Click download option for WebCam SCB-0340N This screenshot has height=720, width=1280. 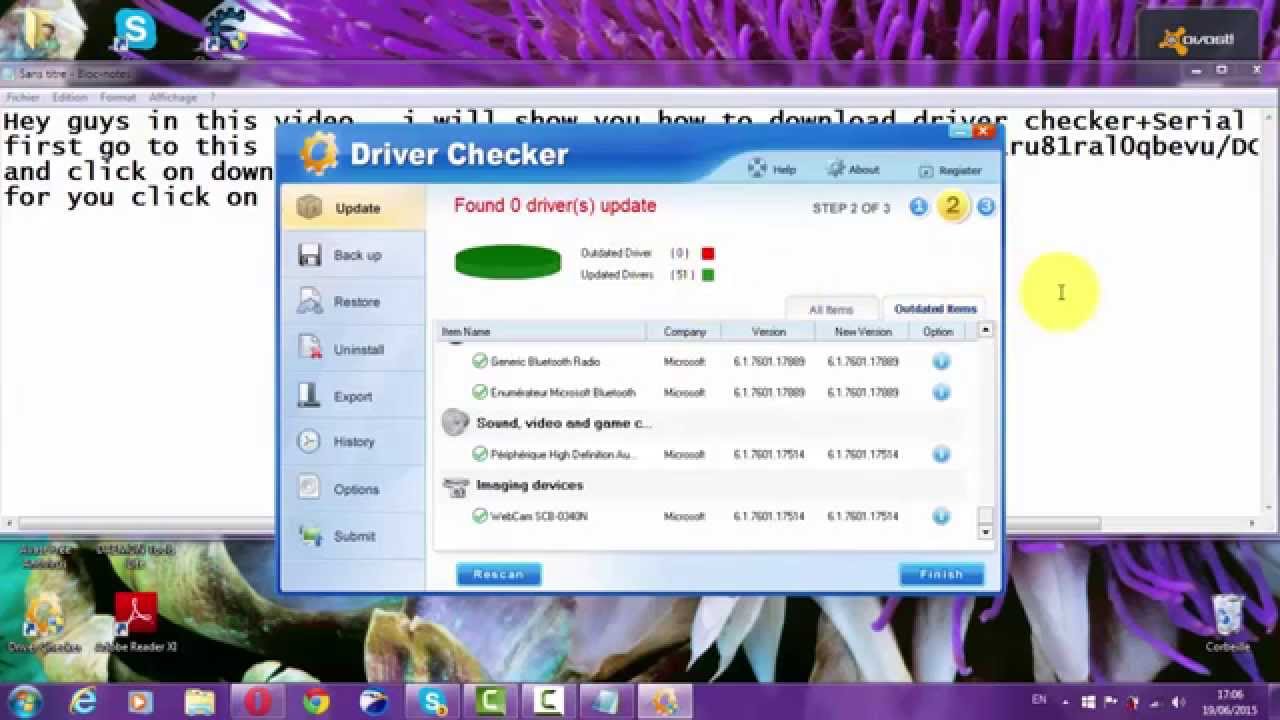click(x=941, y=516)
